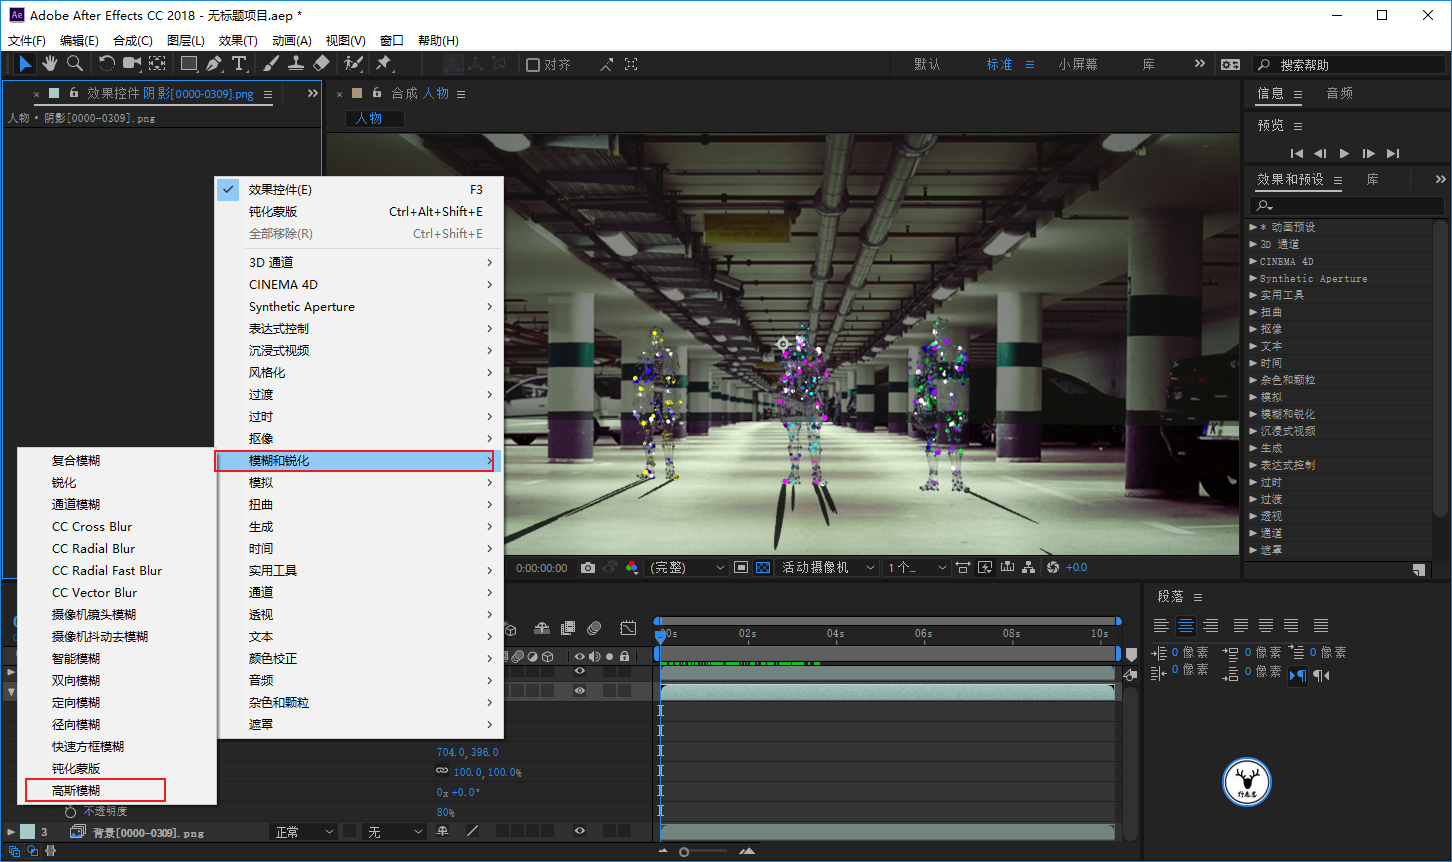The width and height of the screenshot is (1452, 862).
Task: Toggle the transparency grid button
Action: click(x=763, y=567)
